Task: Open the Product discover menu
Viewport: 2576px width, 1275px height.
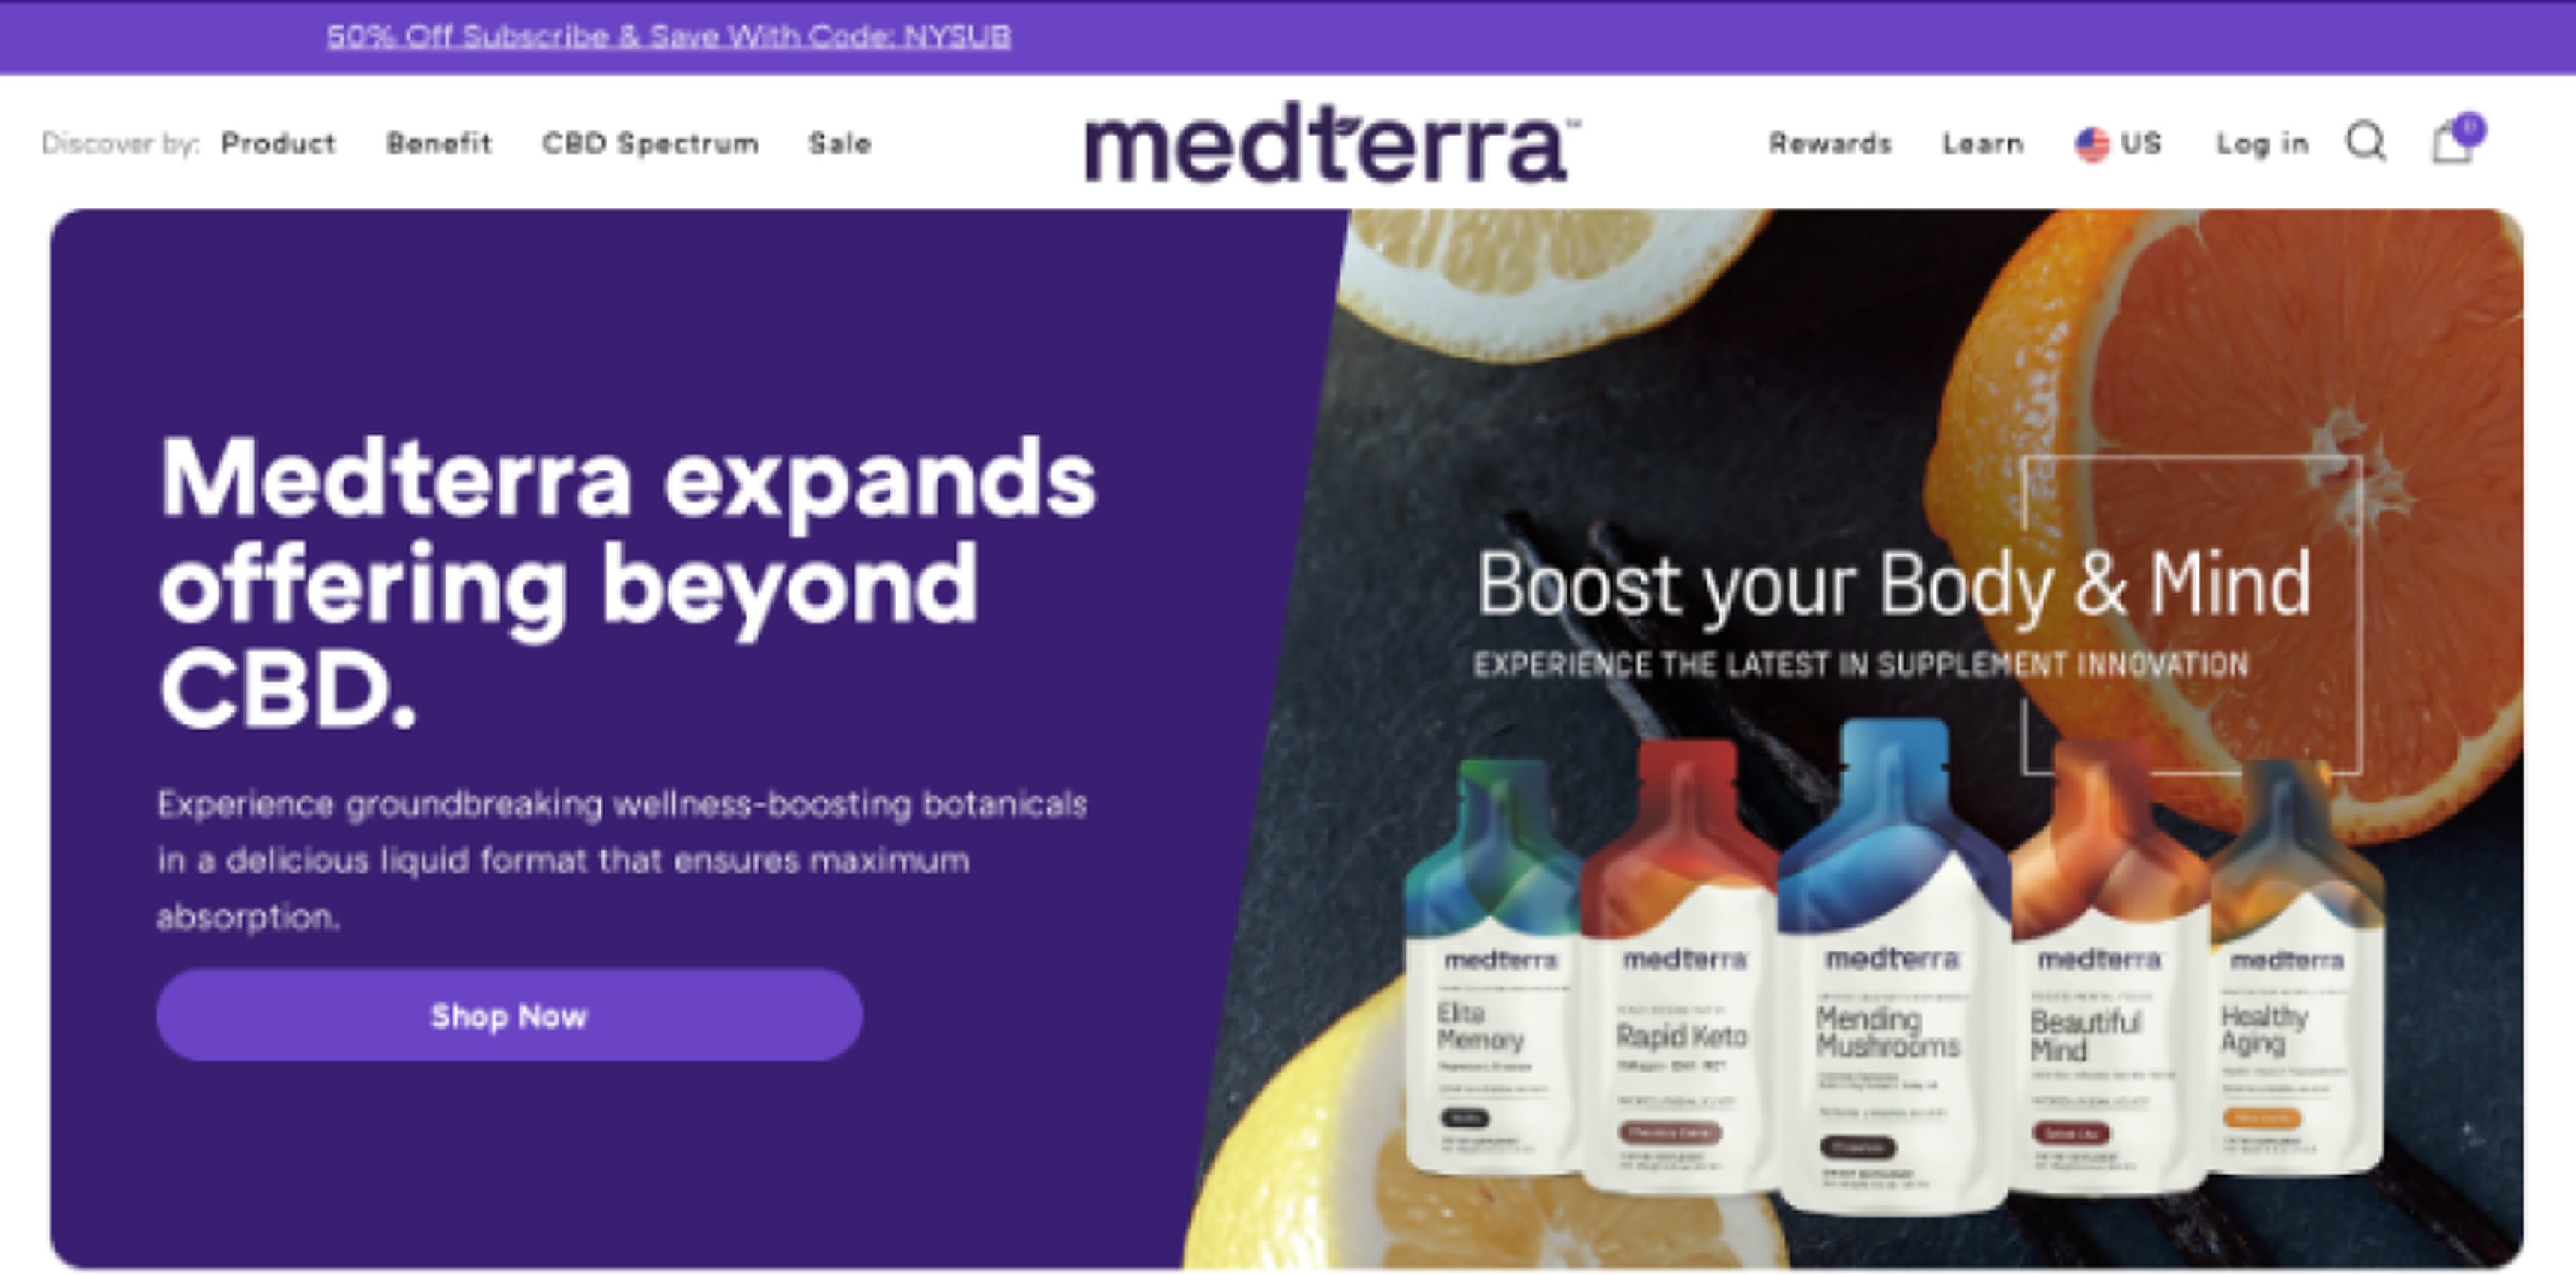Action: click(x=278, y=143)
